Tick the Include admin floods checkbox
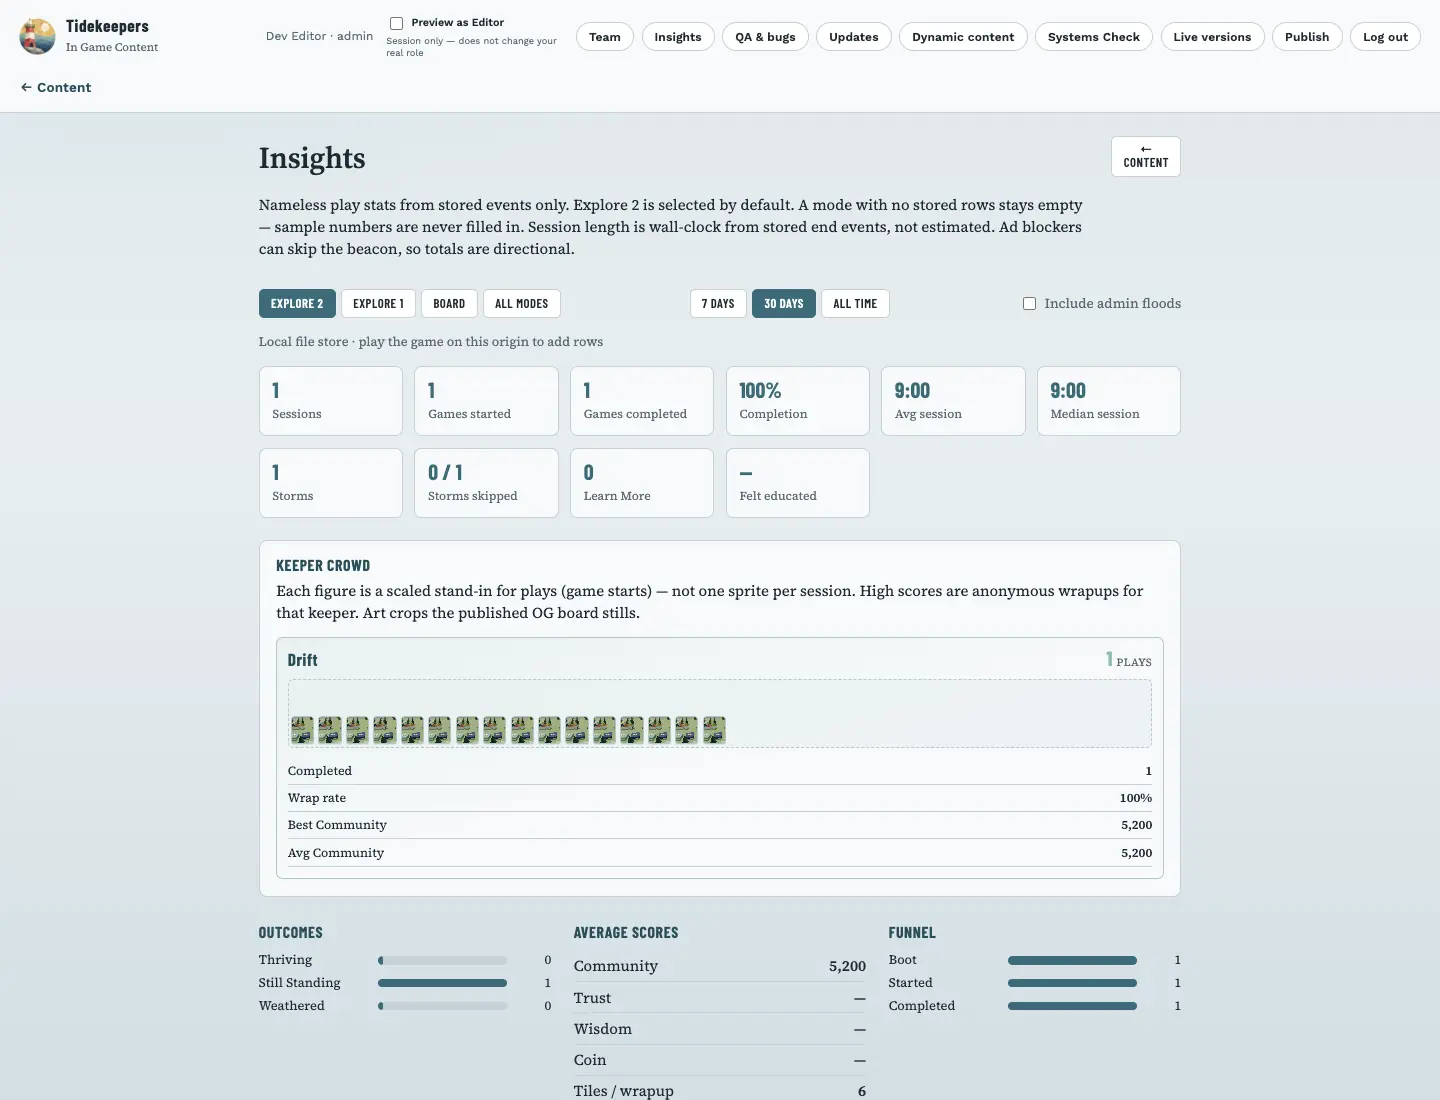Screen dimensions: 1440x1100 coord(1029,303)
